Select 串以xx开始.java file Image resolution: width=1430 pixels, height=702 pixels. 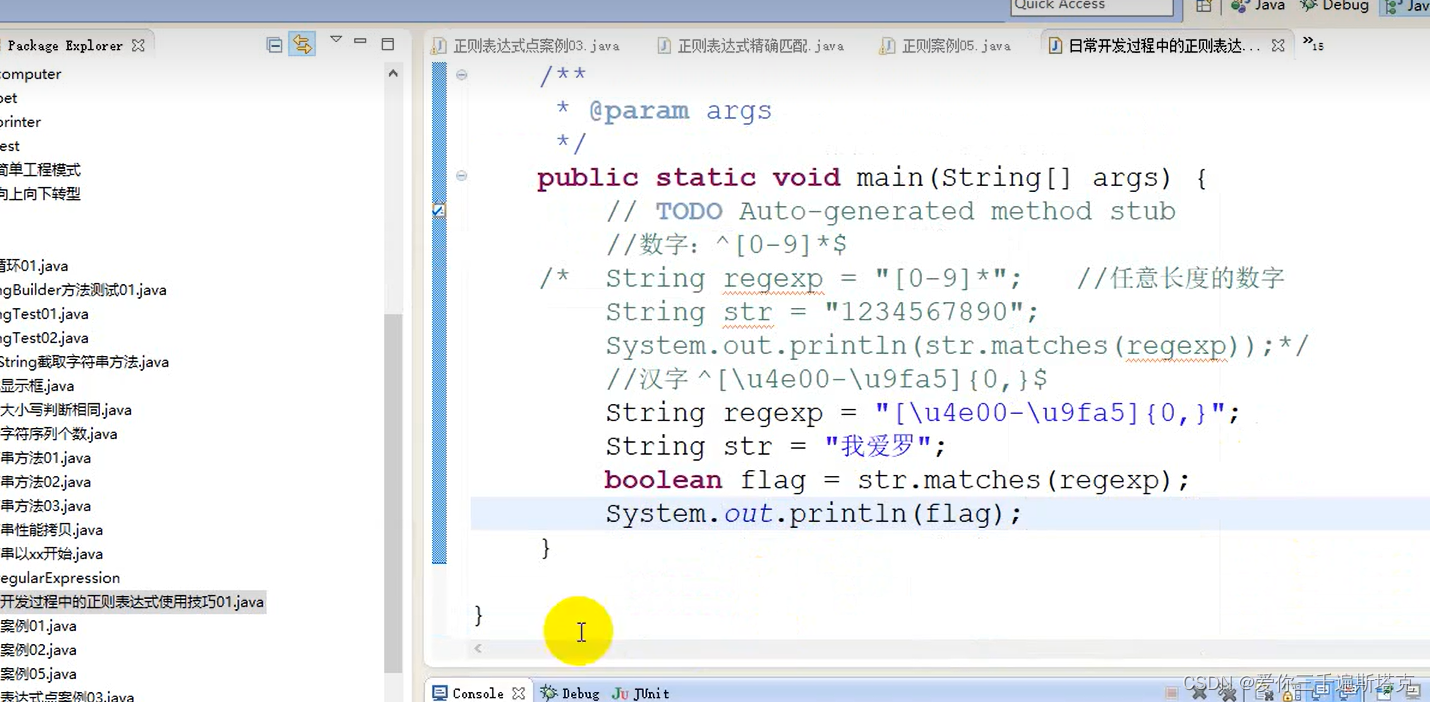click(x=52, y=554)
